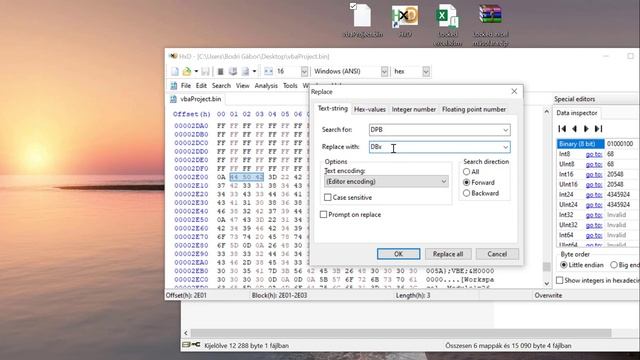Click the HxD app icon in title bar
Viewport: 640px width, 360px height.
173,56
